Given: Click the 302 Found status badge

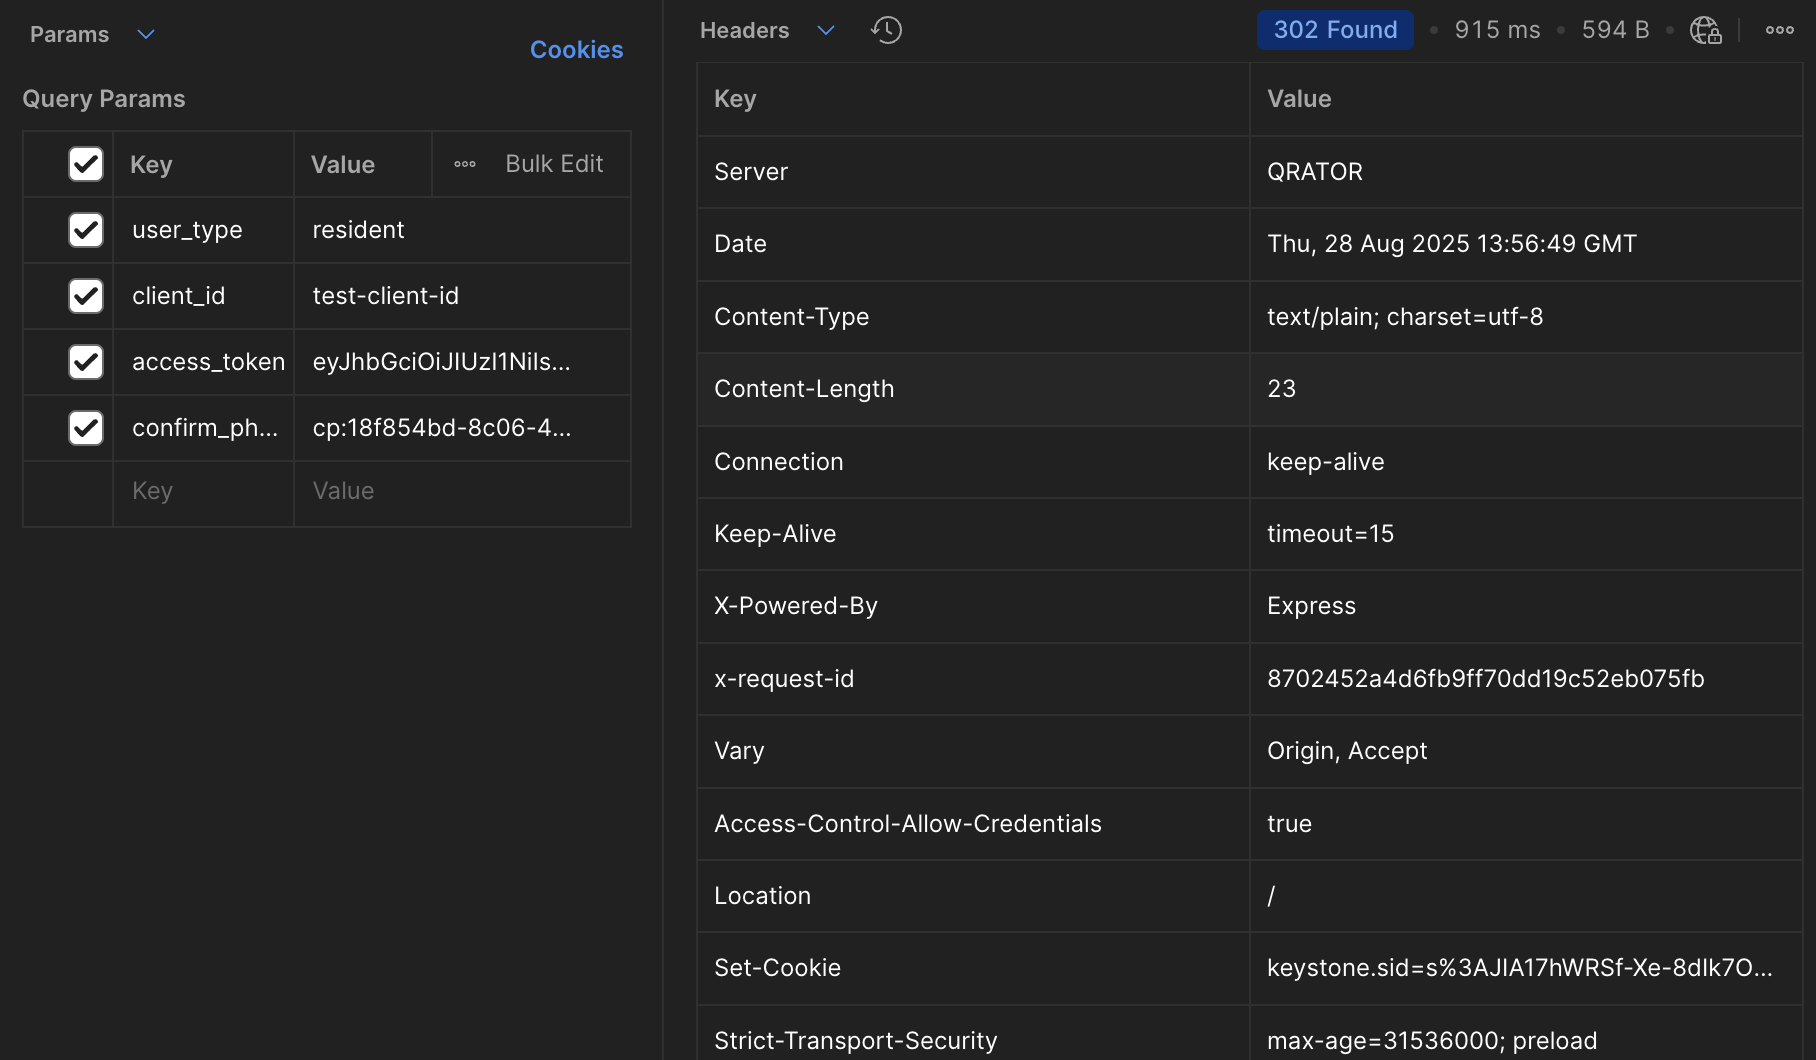Looking at the screenshot, I should 1334,30.
